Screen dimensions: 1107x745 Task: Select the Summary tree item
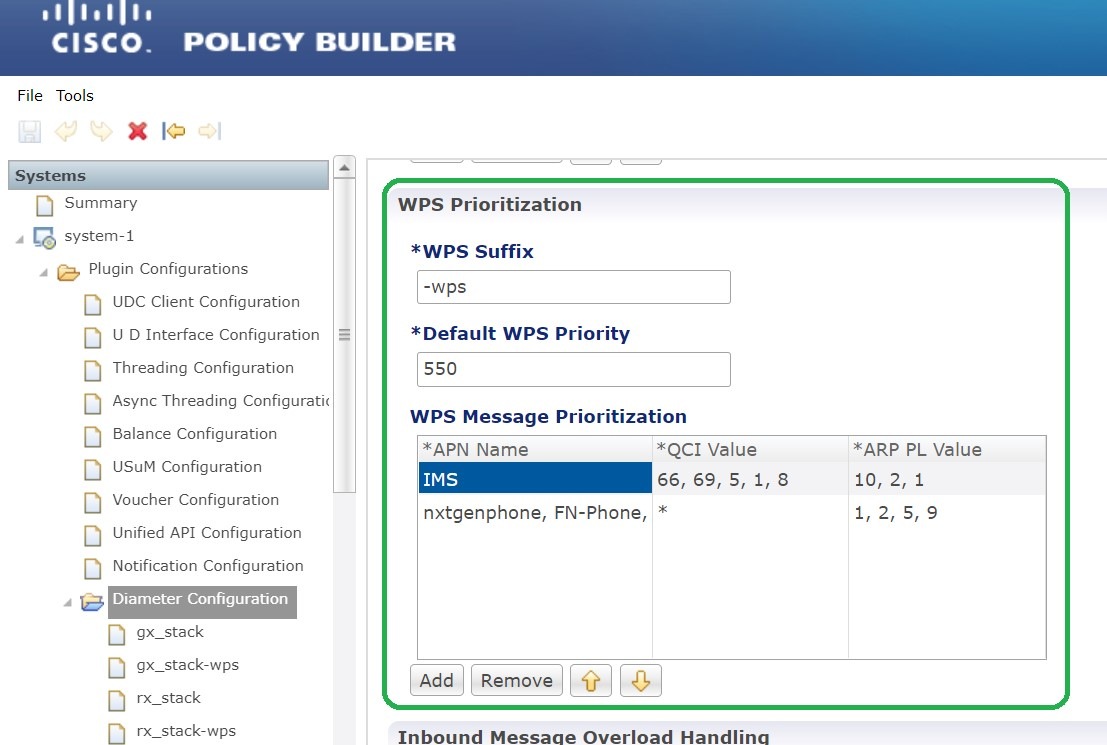click(x=101, y=203)
